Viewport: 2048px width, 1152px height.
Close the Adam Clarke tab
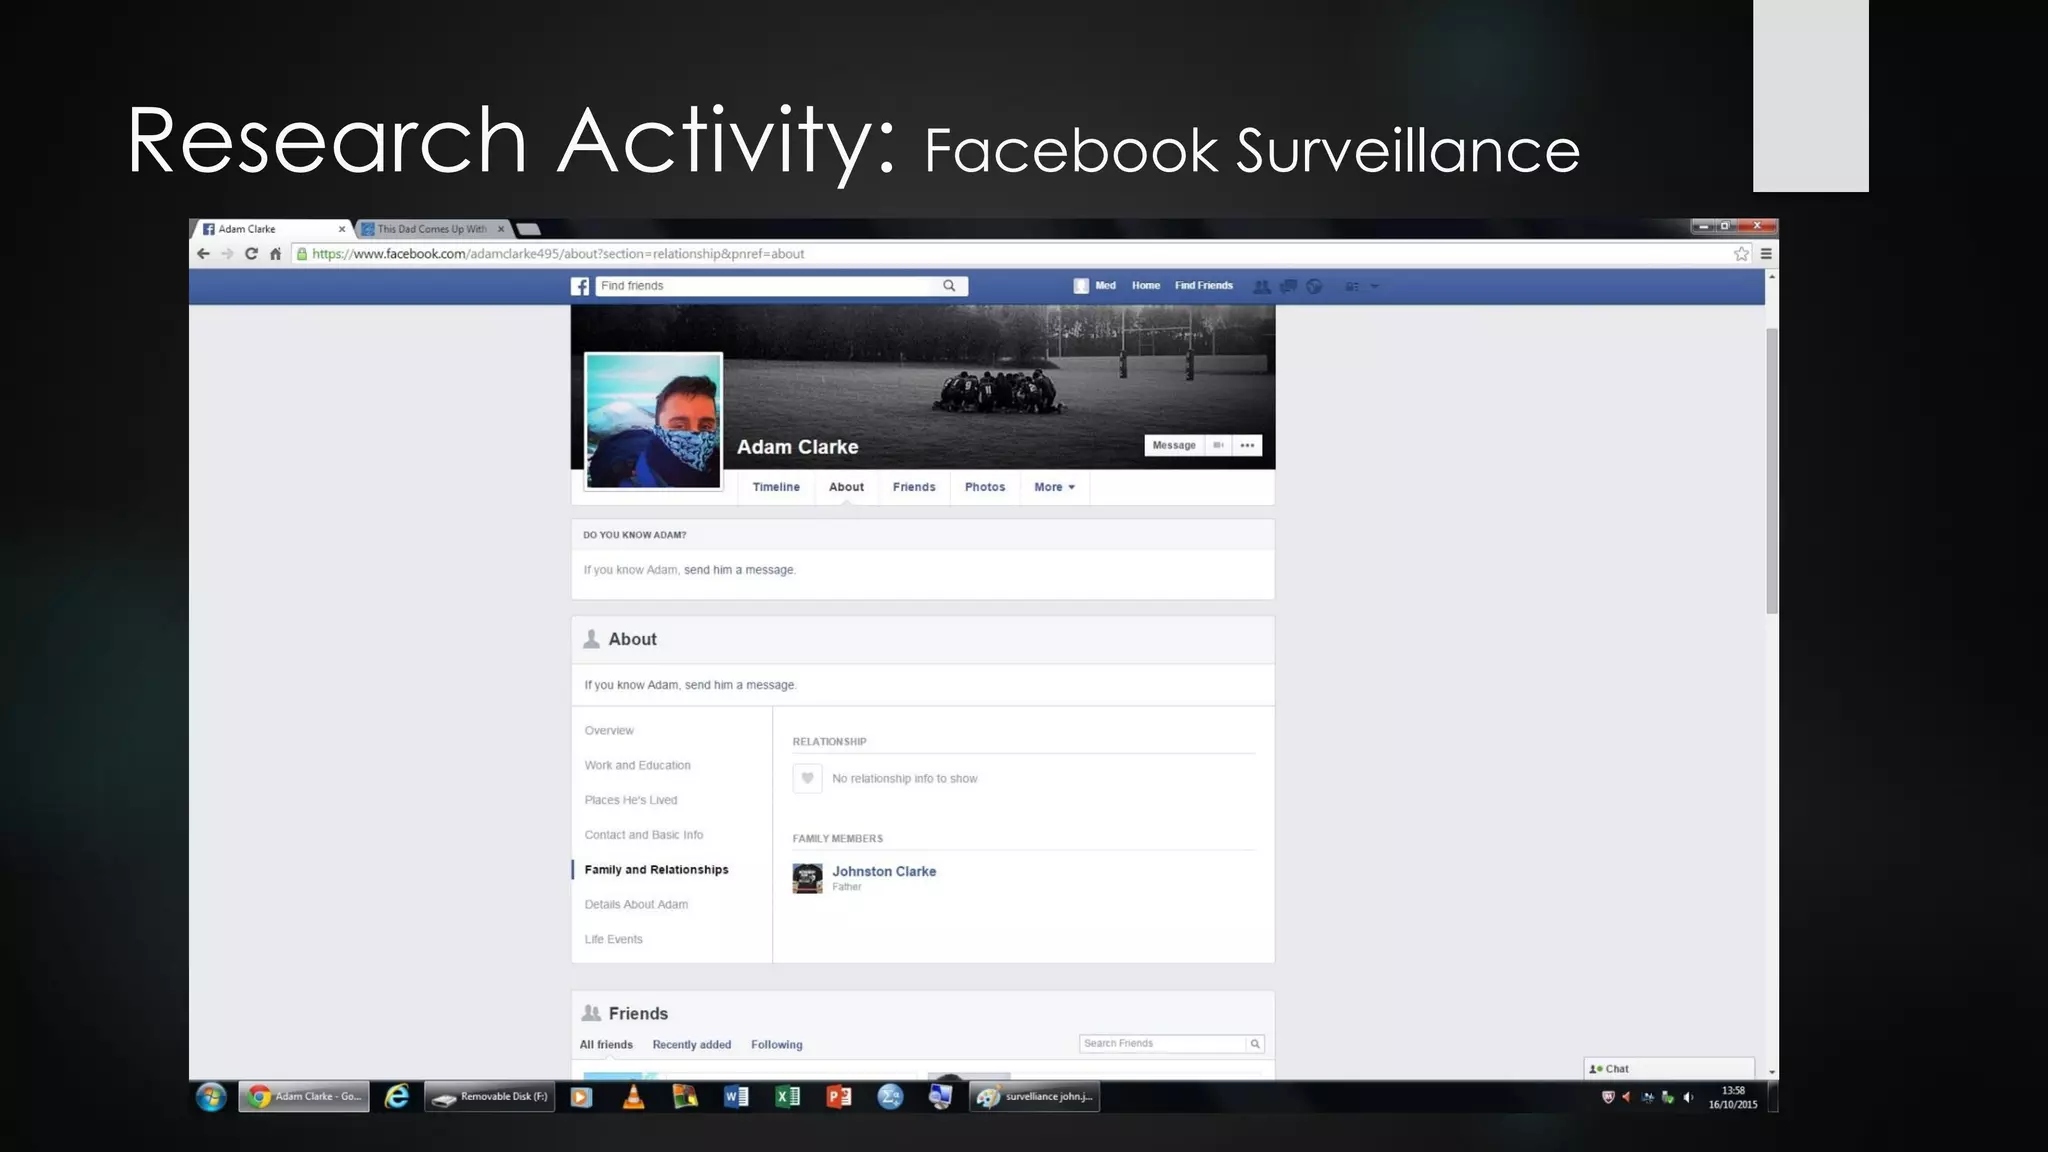pos(342,229)
